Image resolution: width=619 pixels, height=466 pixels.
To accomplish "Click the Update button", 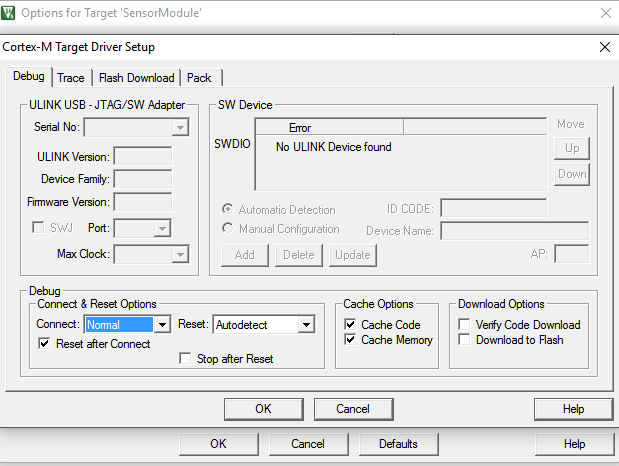I will click(353, 255).
